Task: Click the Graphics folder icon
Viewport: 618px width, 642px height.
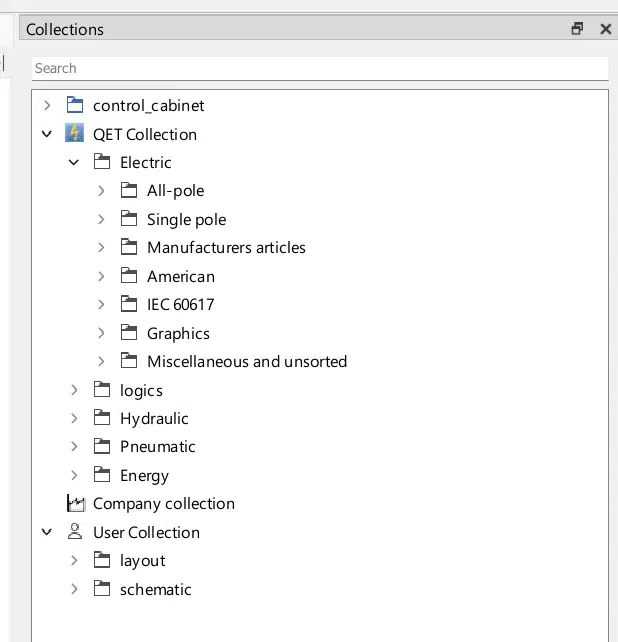Action: point(129,332)
